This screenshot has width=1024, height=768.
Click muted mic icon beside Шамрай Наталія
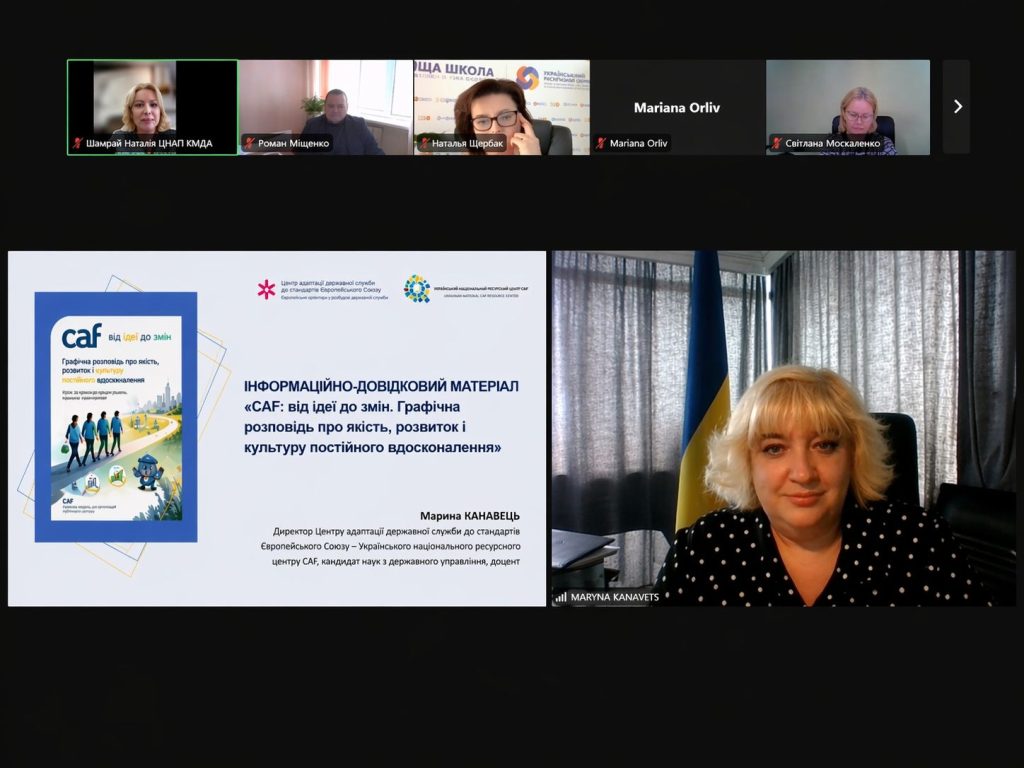(x=77, y=144)
